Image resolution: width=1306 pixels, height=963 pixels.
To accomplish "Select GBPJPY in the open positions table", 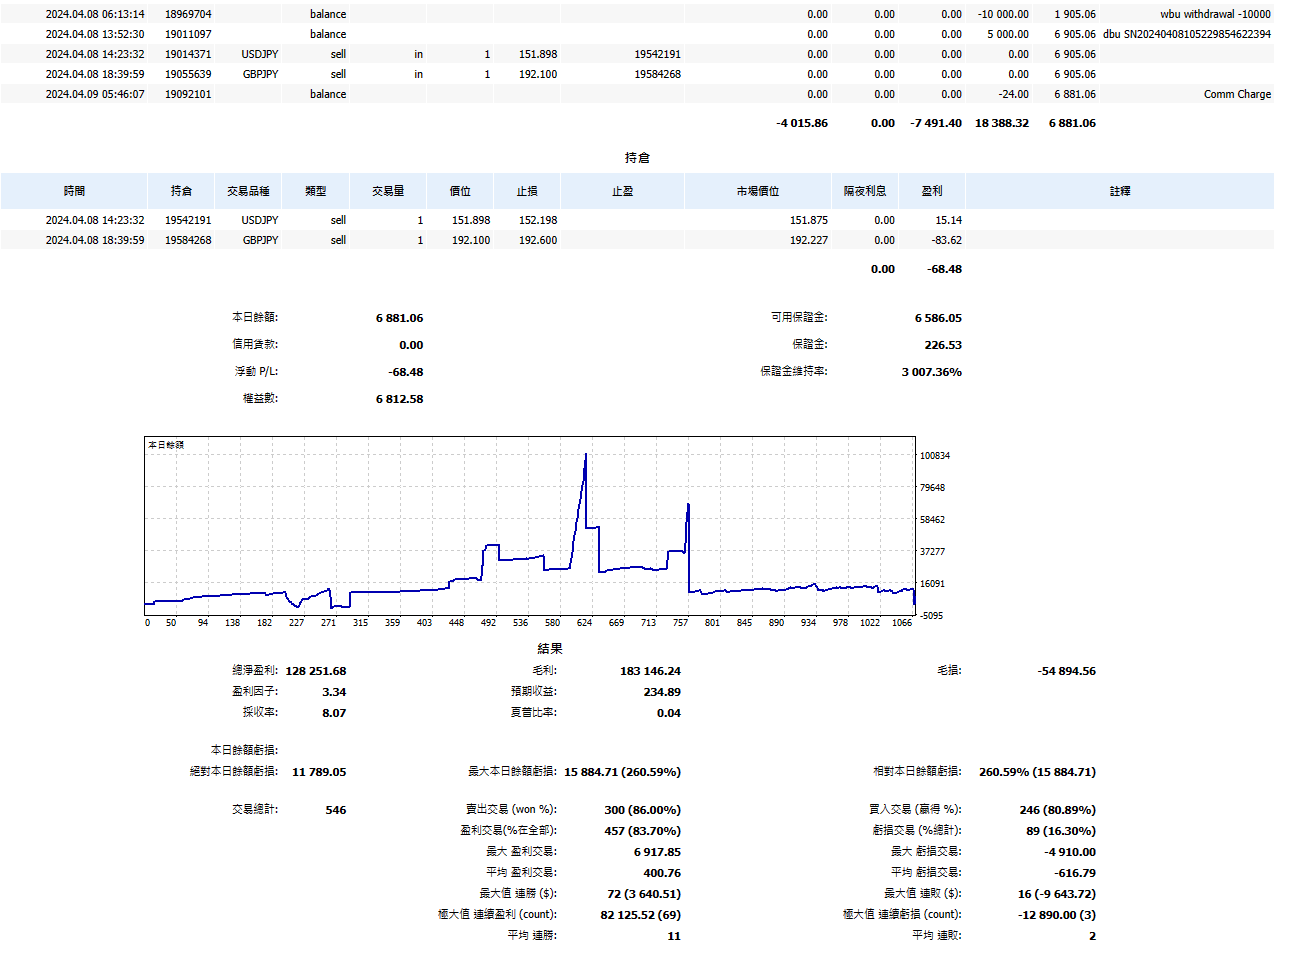I will click(260, 240).
